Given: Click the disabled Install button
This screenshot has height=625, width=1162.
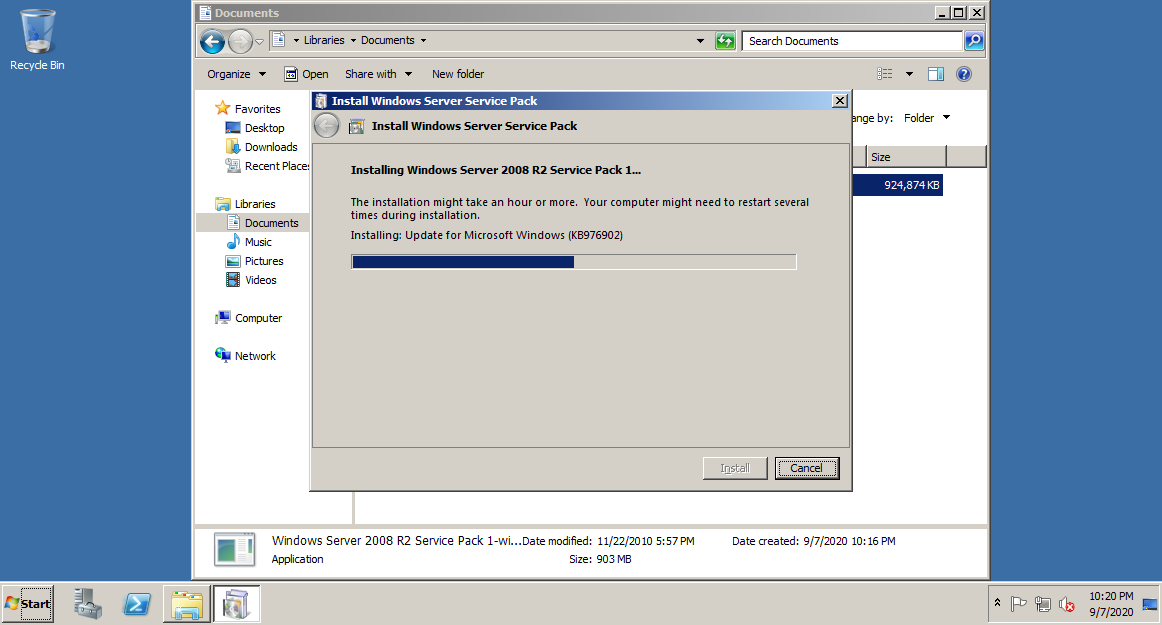Looking at the screenshot, I should tap(735, 469).
